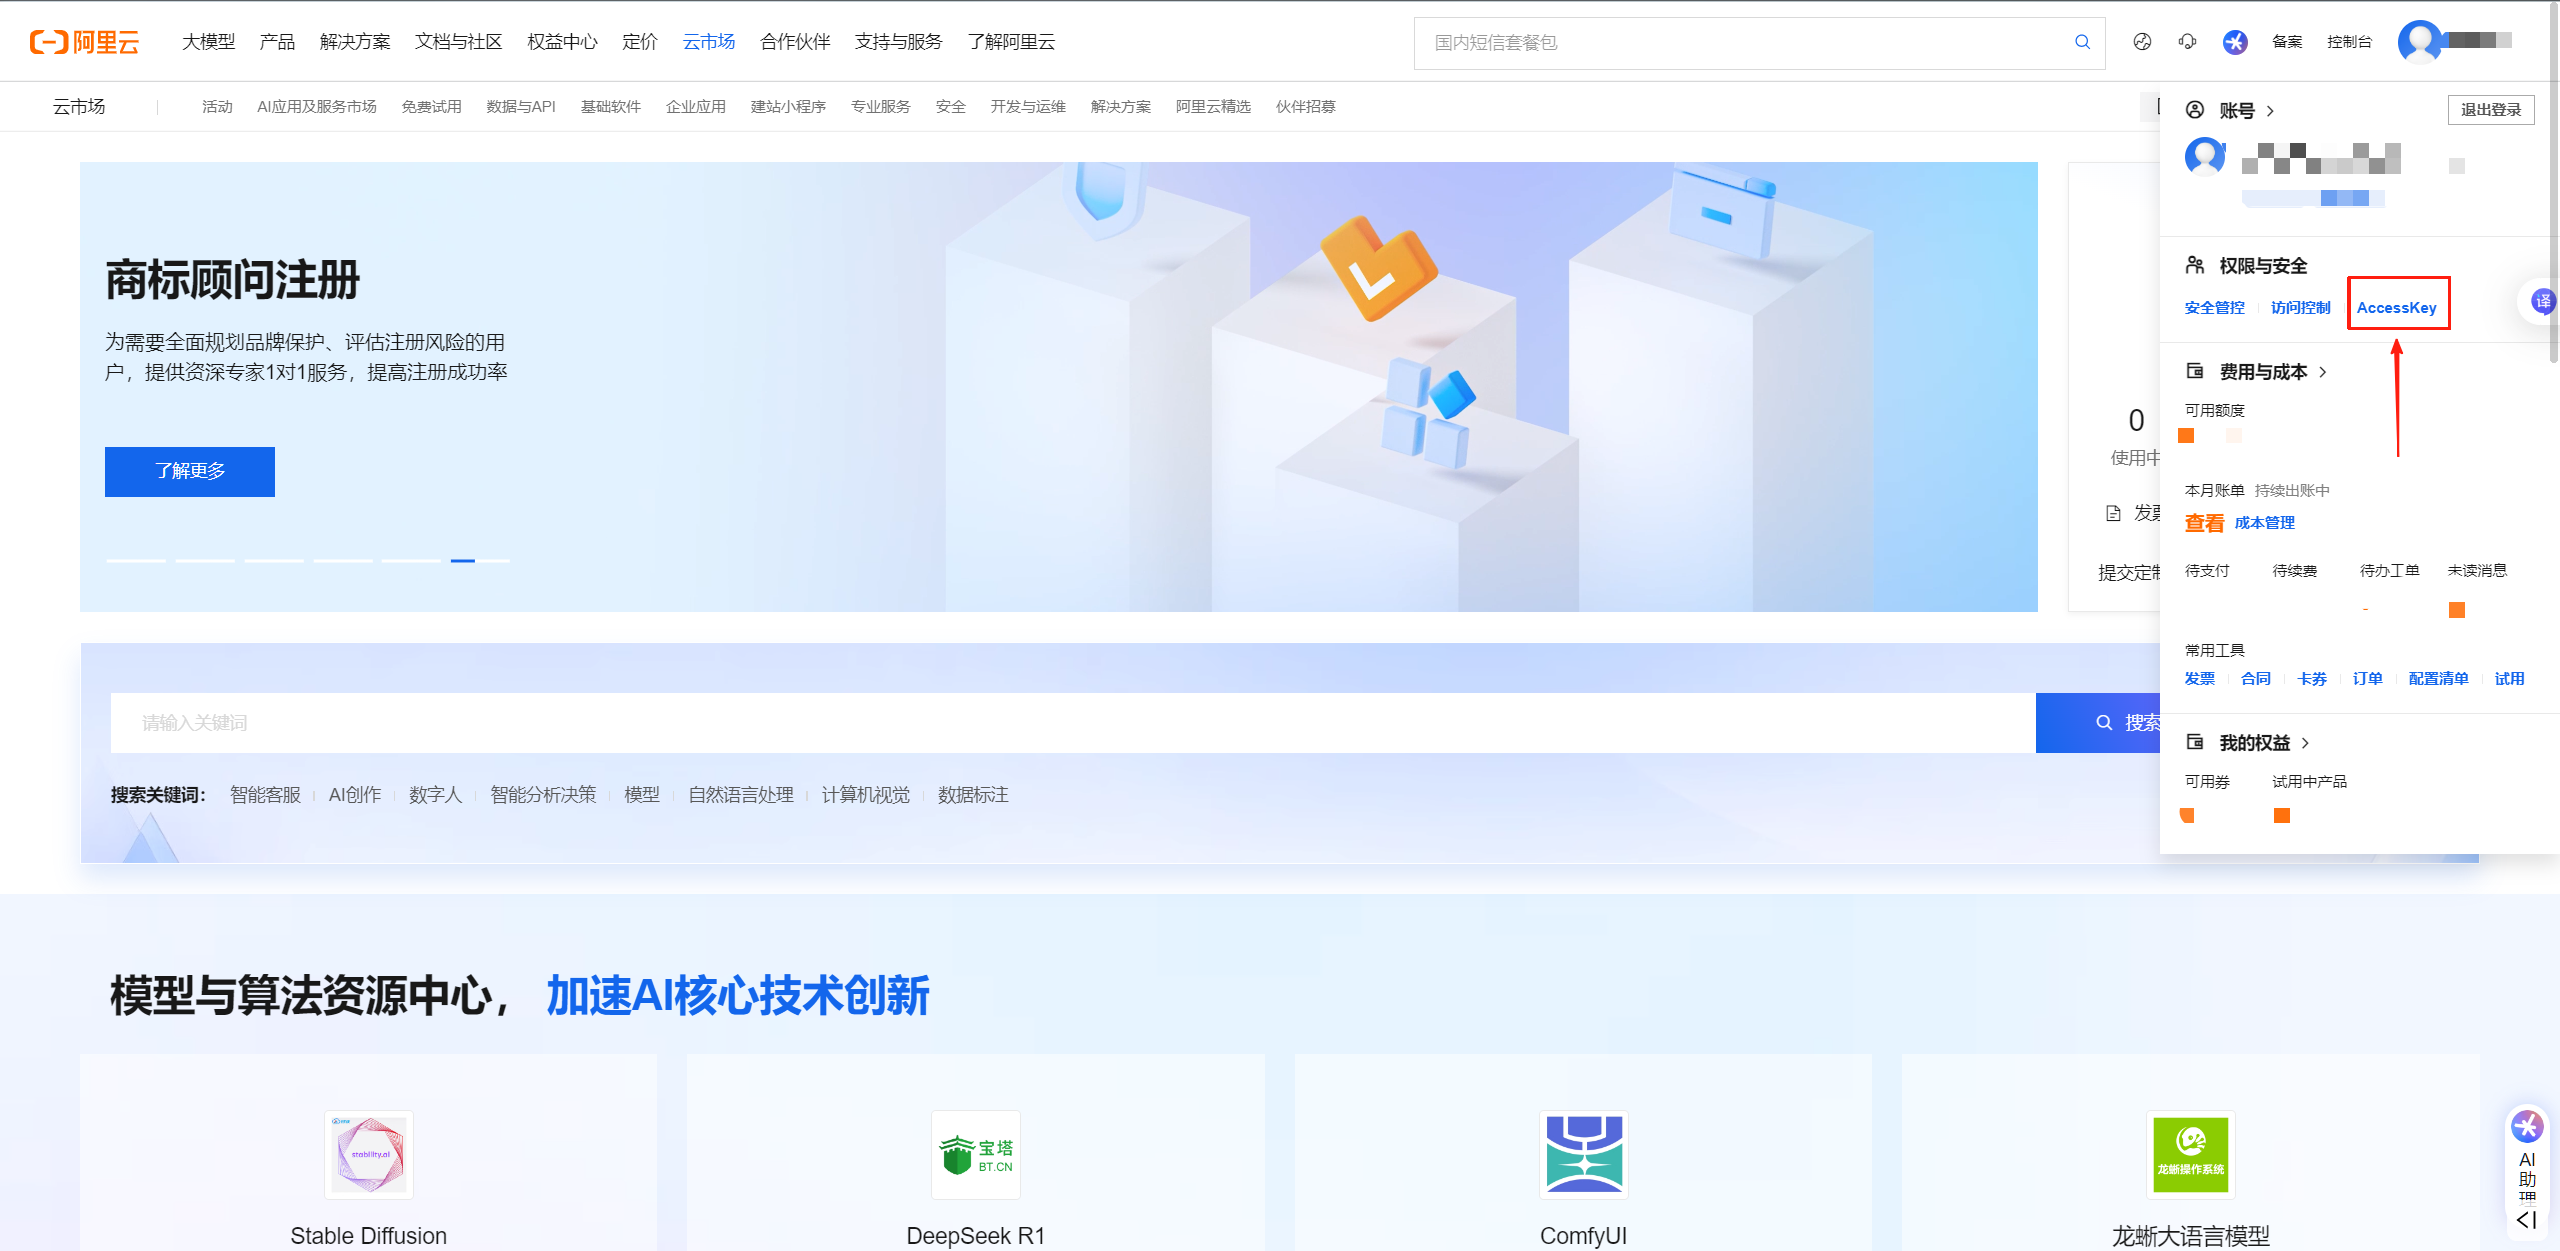The width and height of the screenshot is (2560, 1251).
Task: Click the orange 查看 bill link
Action: (2204, 523)
